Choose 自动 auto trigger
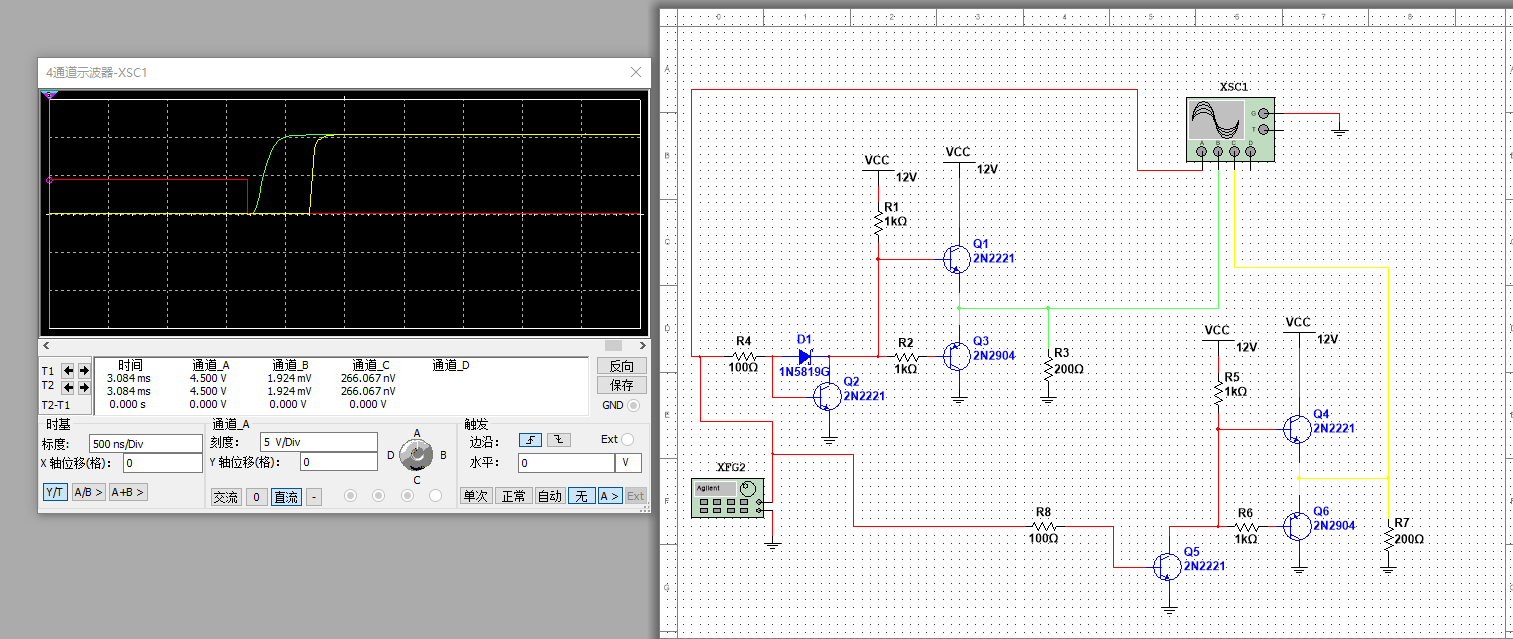 (549, 496)
